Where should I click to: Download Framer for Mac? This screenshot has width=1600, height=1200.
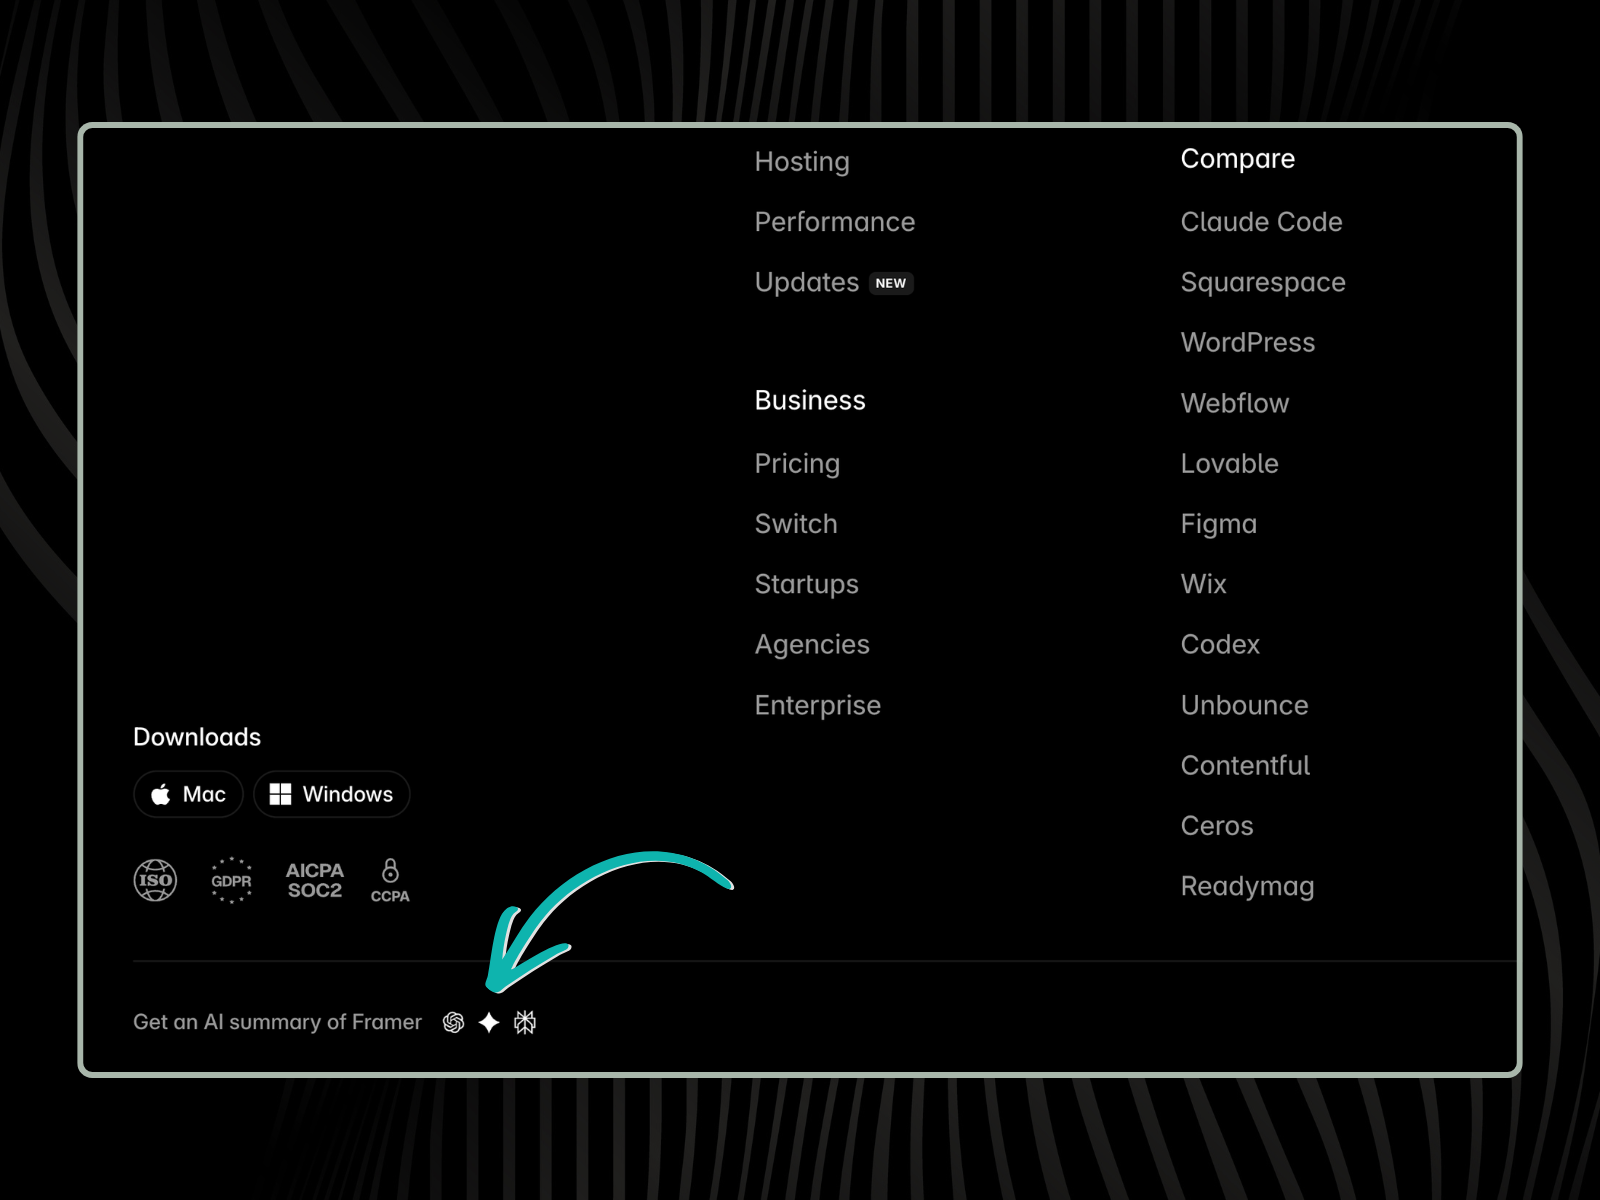click(x=187, y=794)
